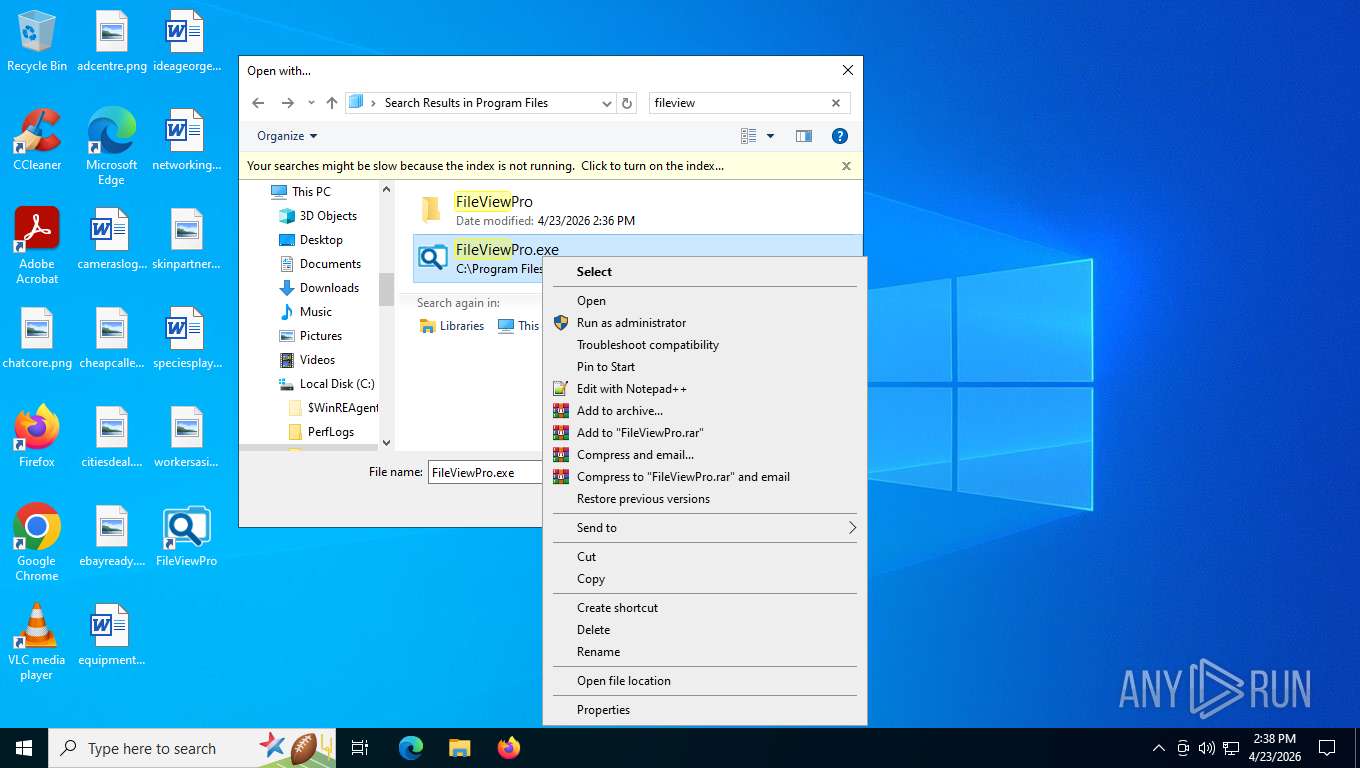The width and height of the screenshot is (1360, 768).
Task: Open the Organize dropdown menu
Action: pos(287,136)
